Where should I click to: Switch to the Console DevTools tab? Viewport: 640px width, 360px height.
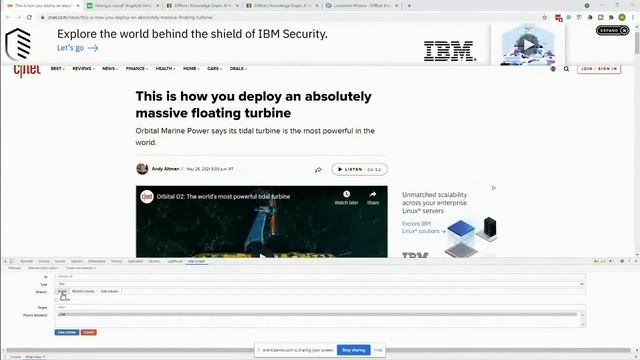tap(44, 261)
